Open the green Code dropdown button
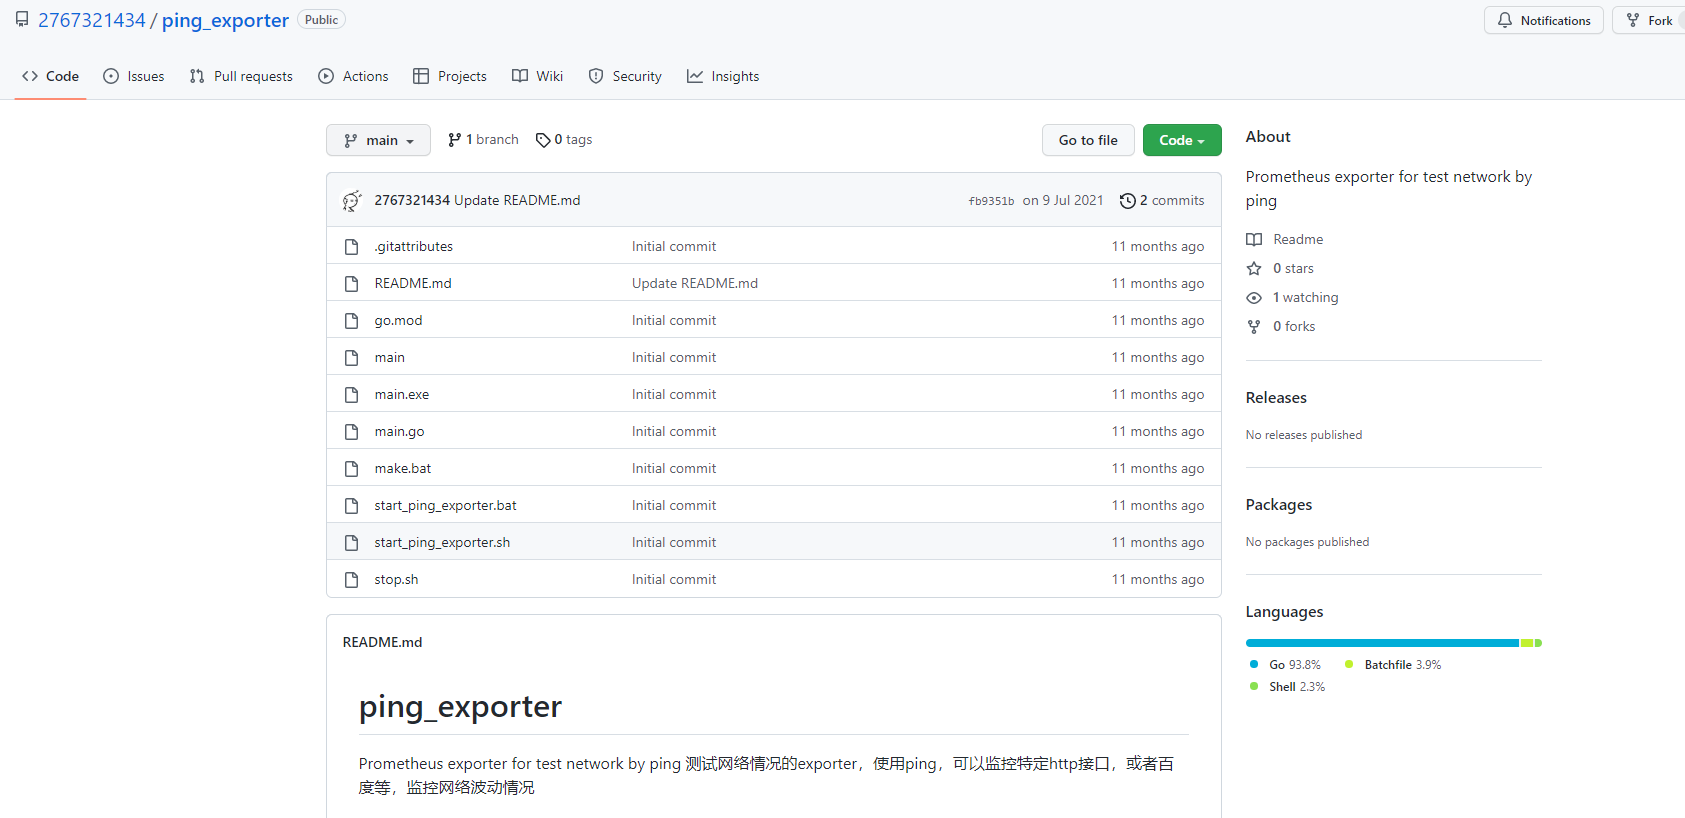 click(1181, 140)
